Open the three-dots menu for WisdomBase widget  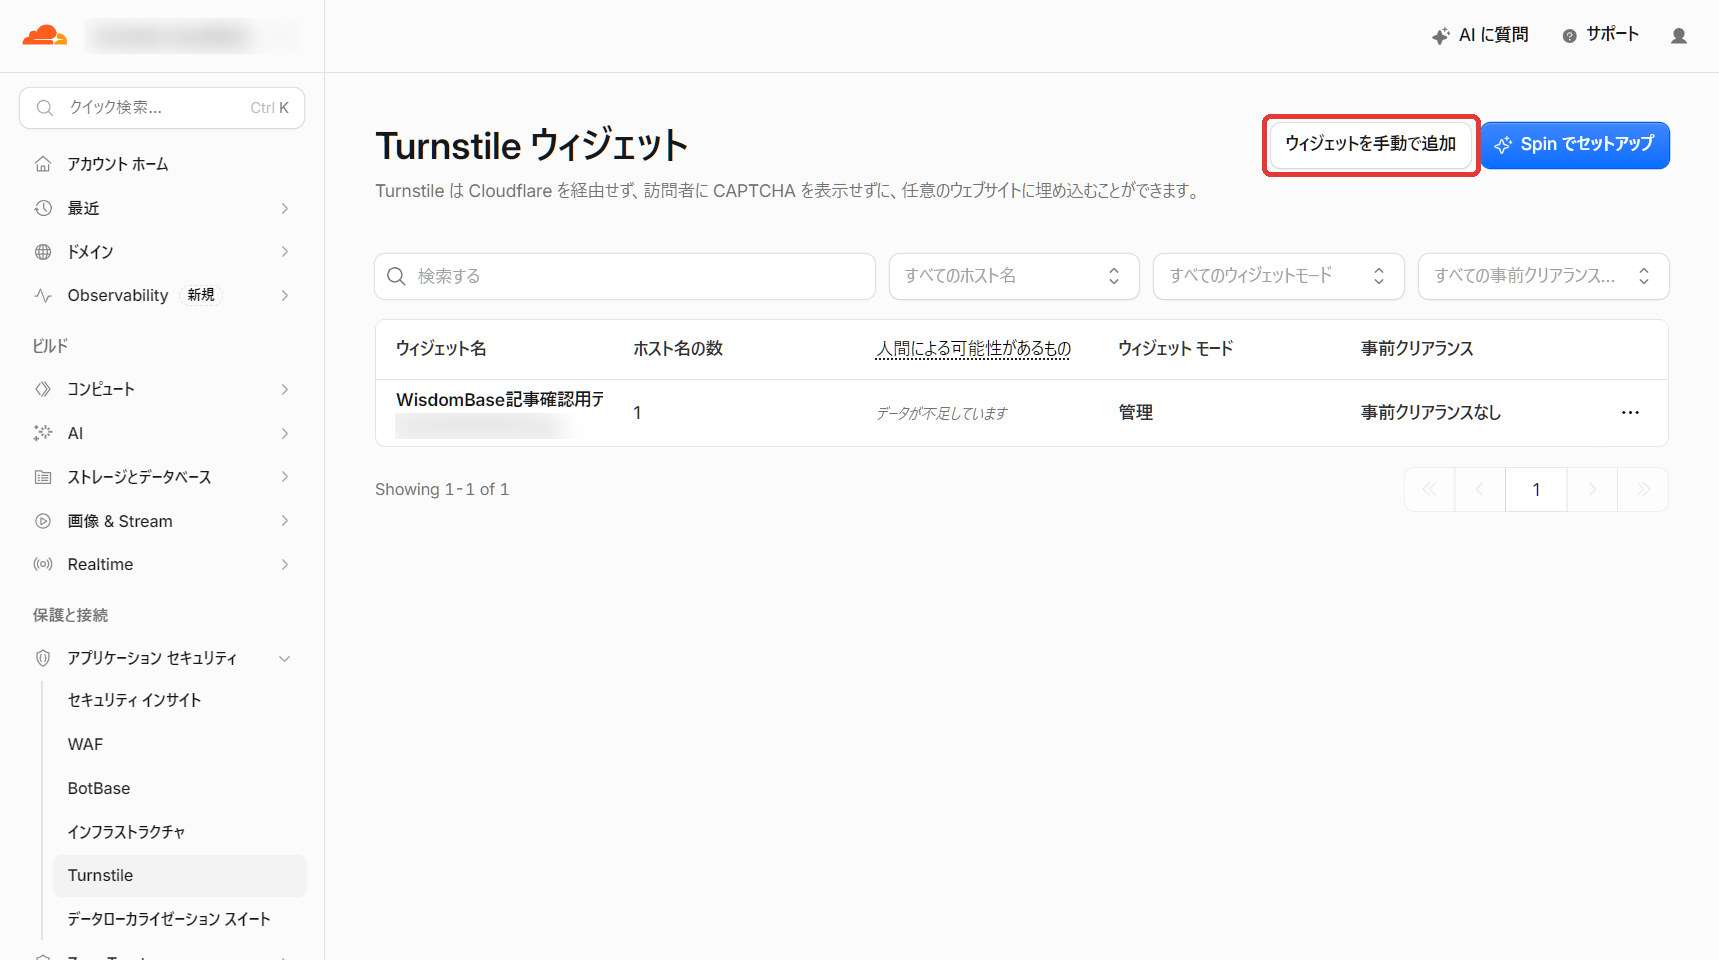(1631, 412)
